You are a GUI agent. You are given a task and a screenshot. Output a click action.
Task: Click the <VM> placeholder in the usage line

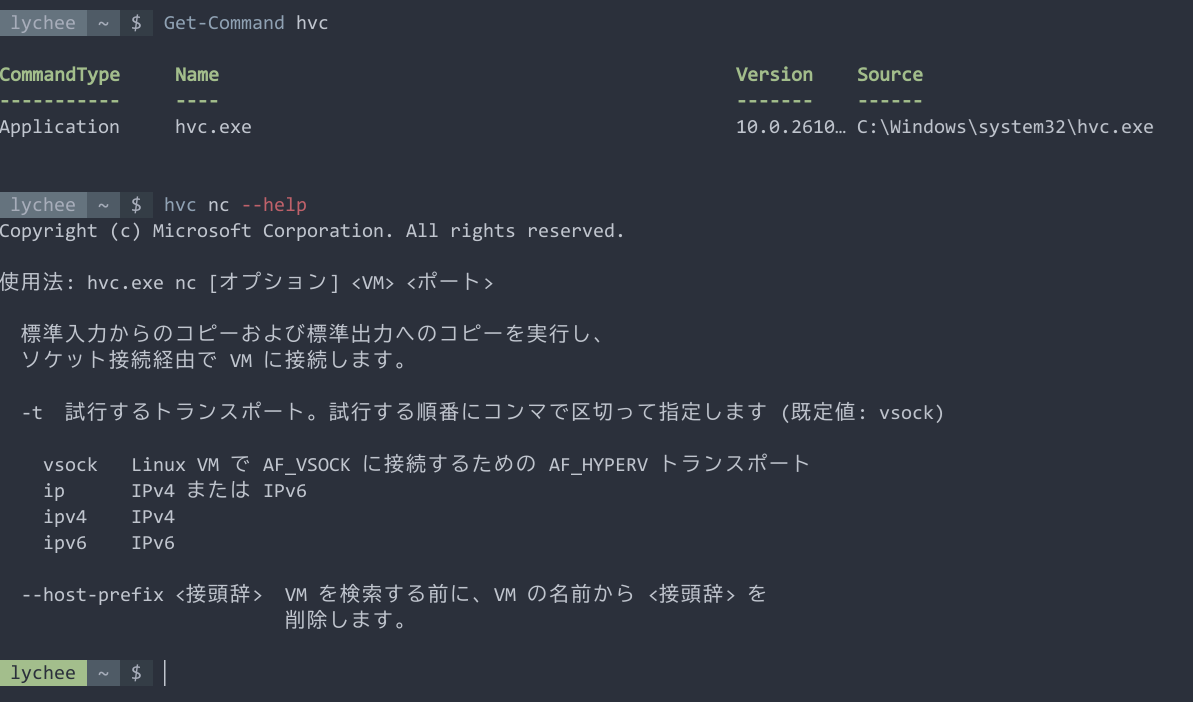tap(373, 283)
